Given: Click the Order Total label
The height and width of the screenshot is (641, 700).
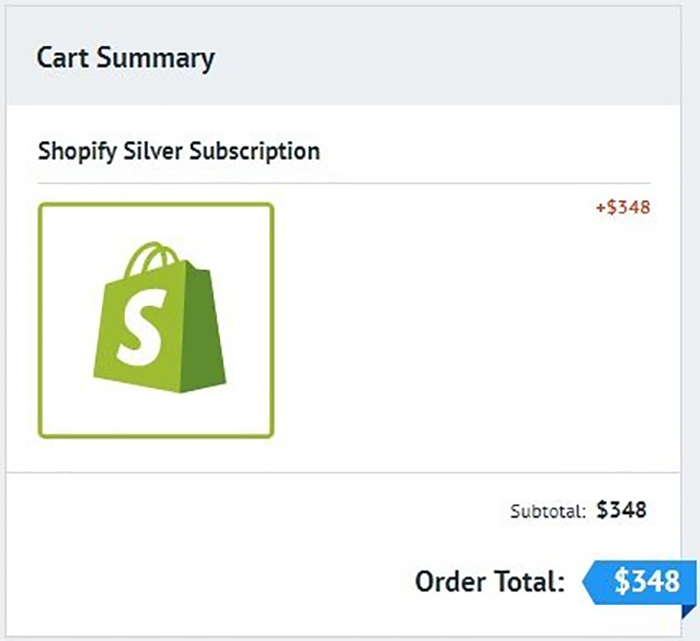Looking at the screenshot, I should click(490, 582).
